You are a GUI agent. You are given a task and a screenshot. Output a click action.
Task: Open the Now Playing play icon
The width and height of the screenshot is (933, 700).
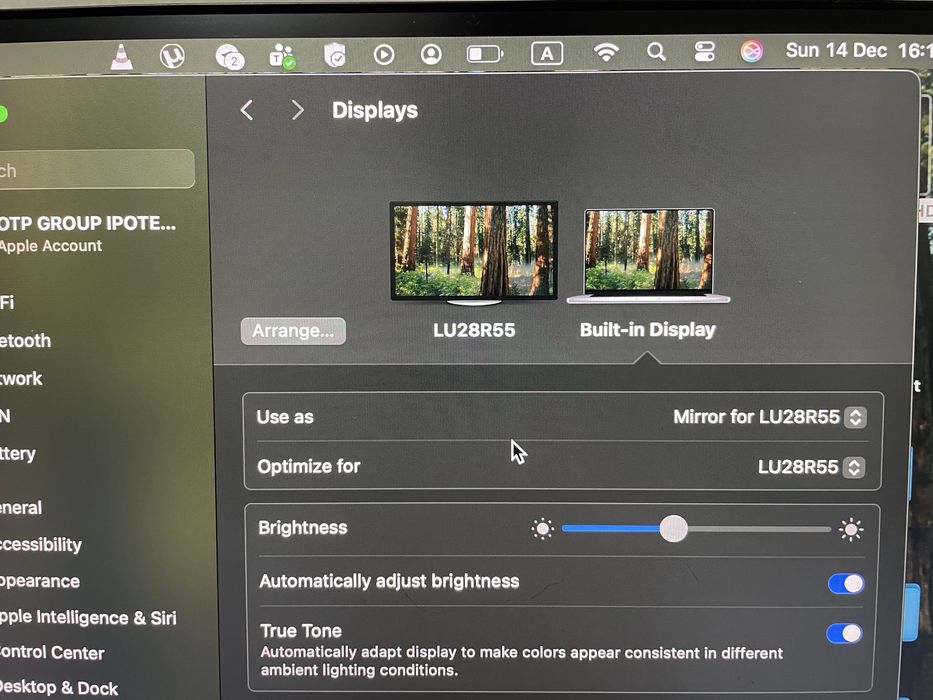pos(384,55)
